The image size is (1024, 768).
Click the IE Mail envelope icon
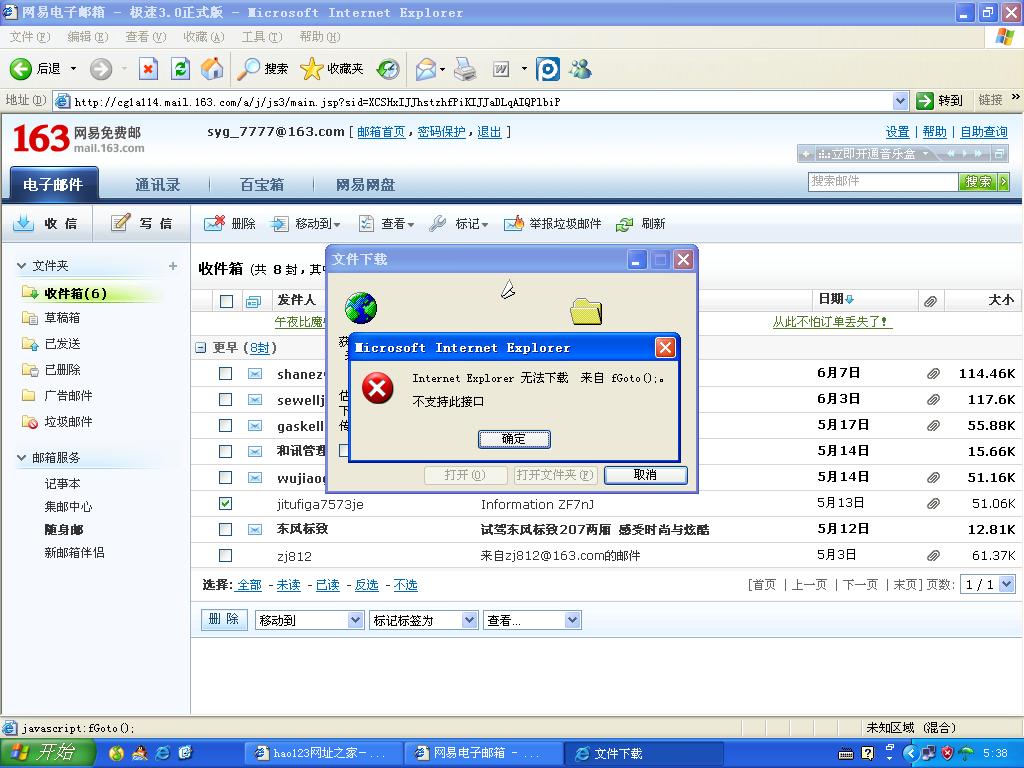tap(426, 69)
